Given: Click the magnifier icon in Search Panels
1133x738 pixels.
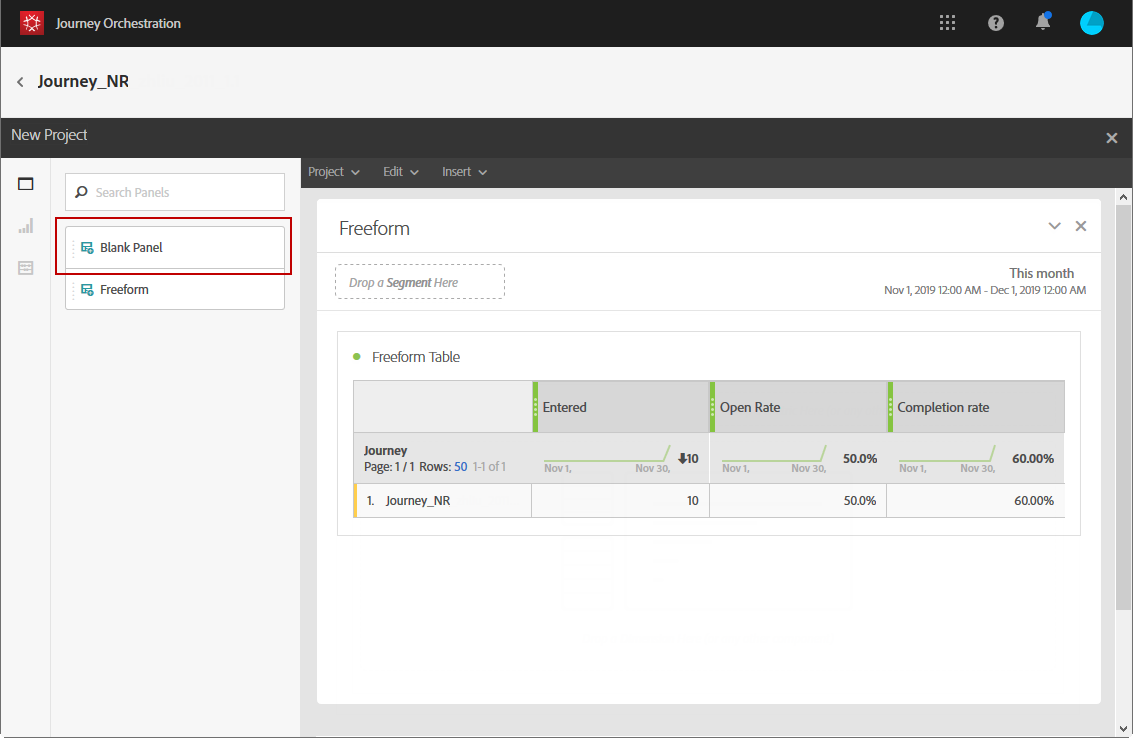Looking at the screenshot, I should (82, 192).
